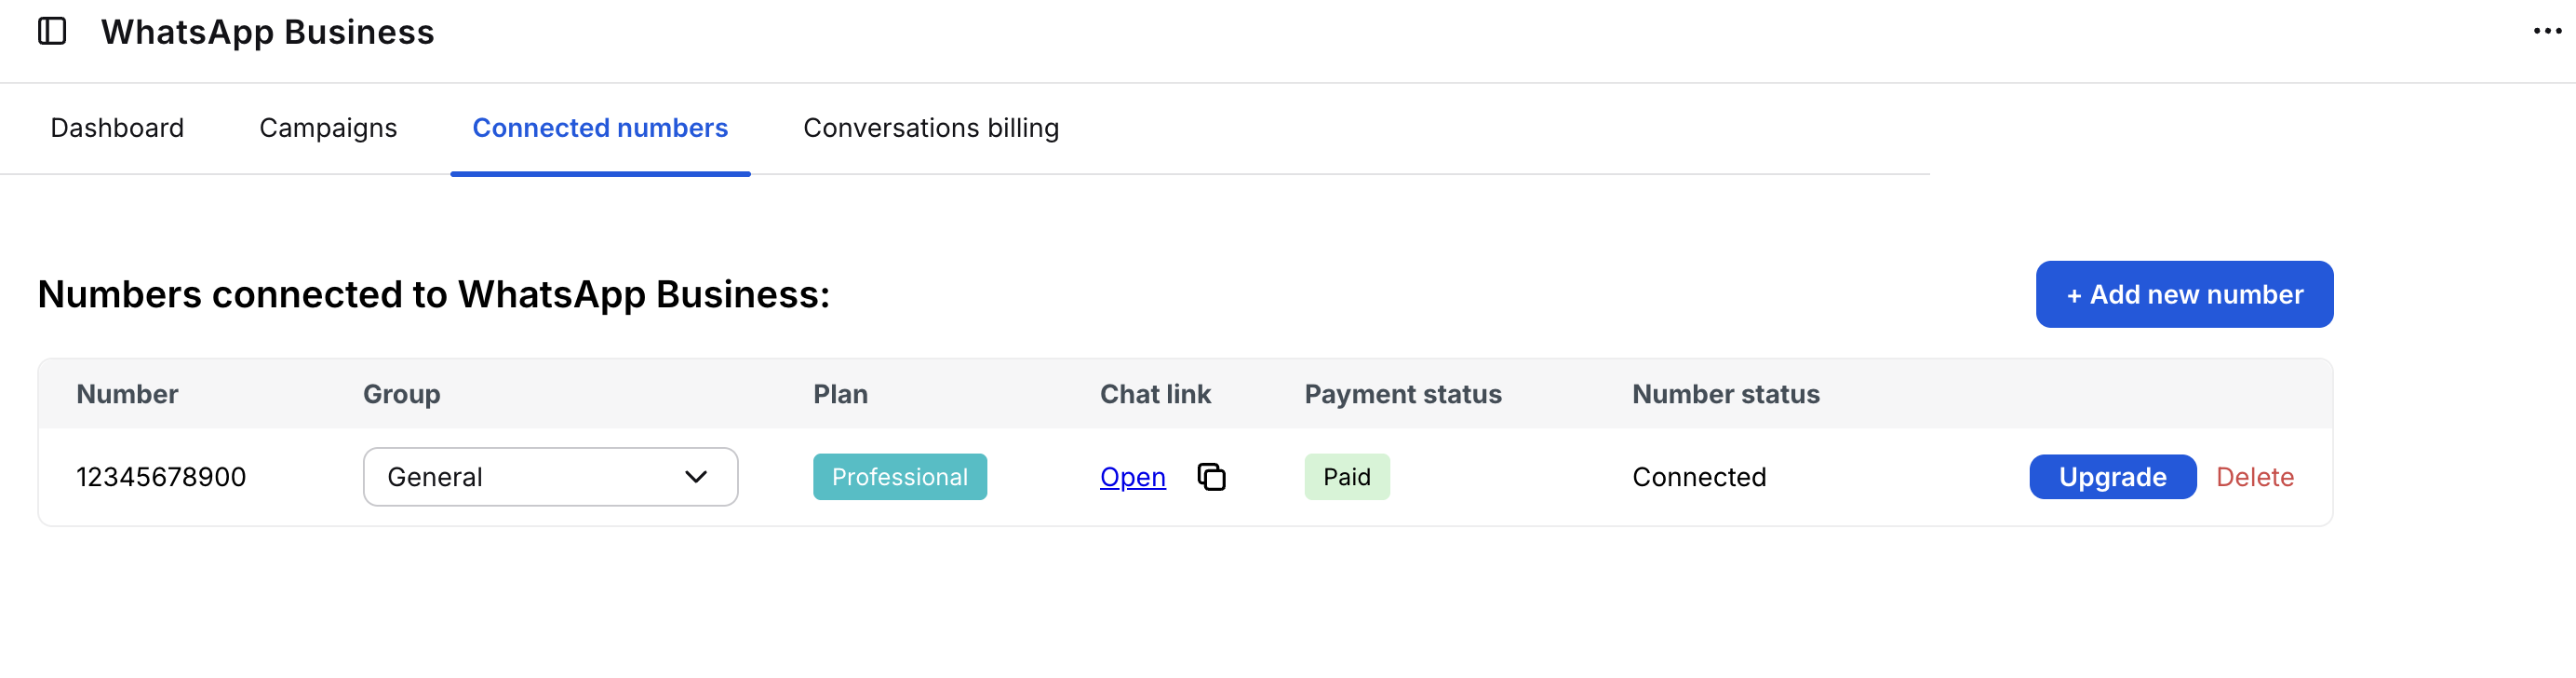Click the Paid payment status badge
This screenshot has height=678, width=2576.
coord(1346,477)
